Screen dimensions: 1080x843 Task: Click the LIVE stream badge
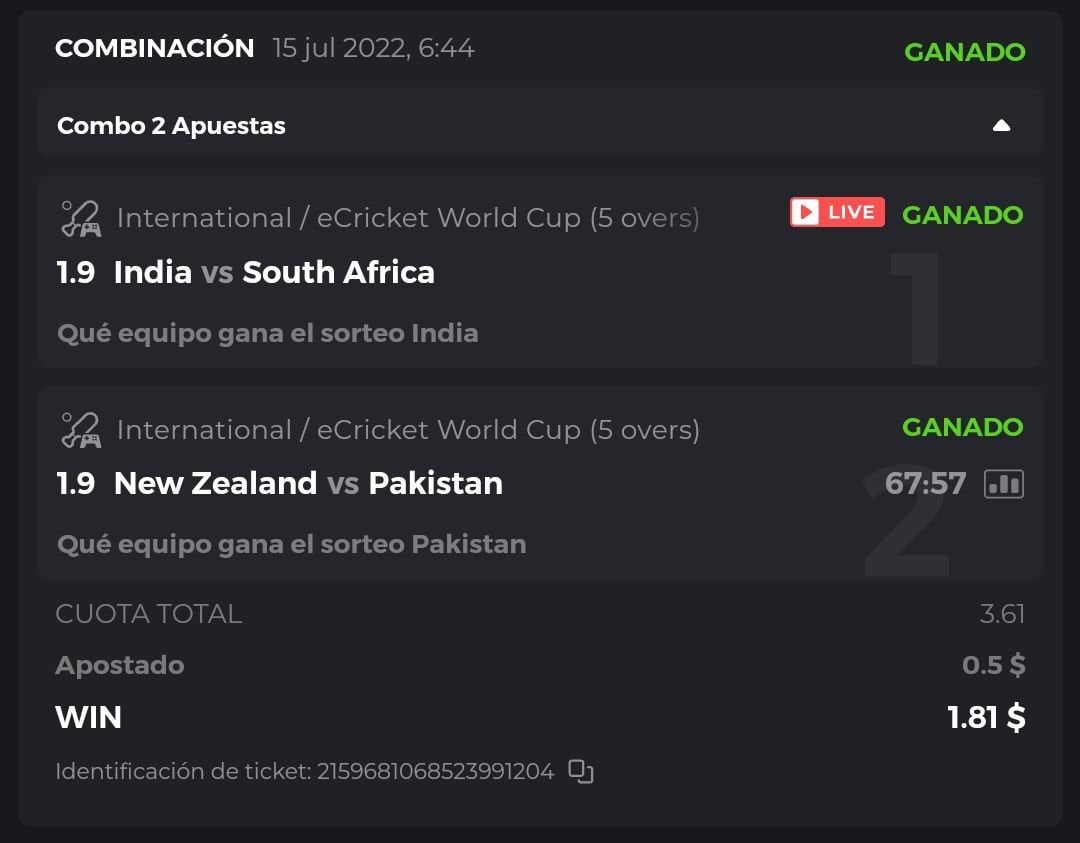tap(837, 213)
